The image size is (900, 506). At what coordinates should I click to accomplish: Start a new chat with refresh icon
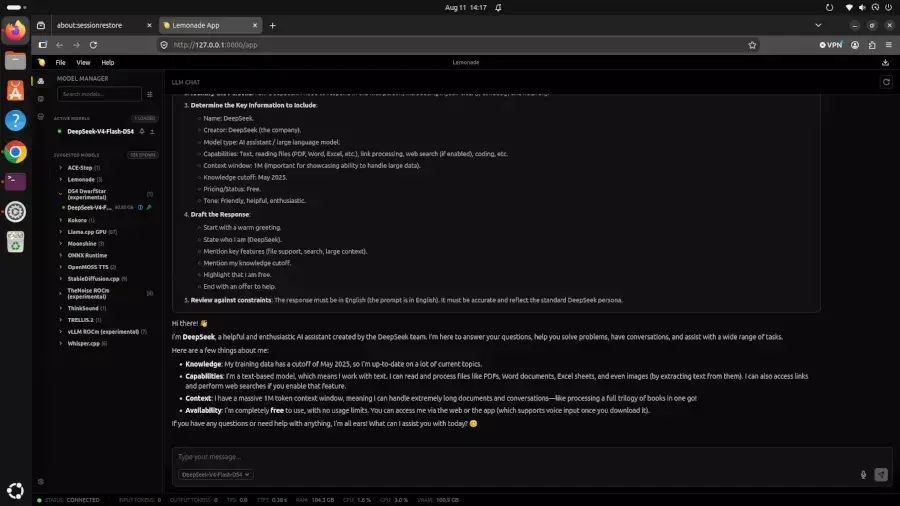886,82
